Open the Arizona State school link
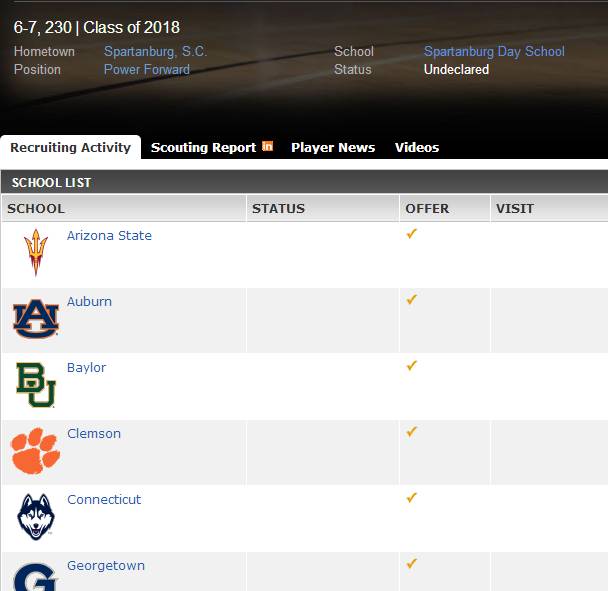This screenshot has width=608, height=591. tap(109, 235)
